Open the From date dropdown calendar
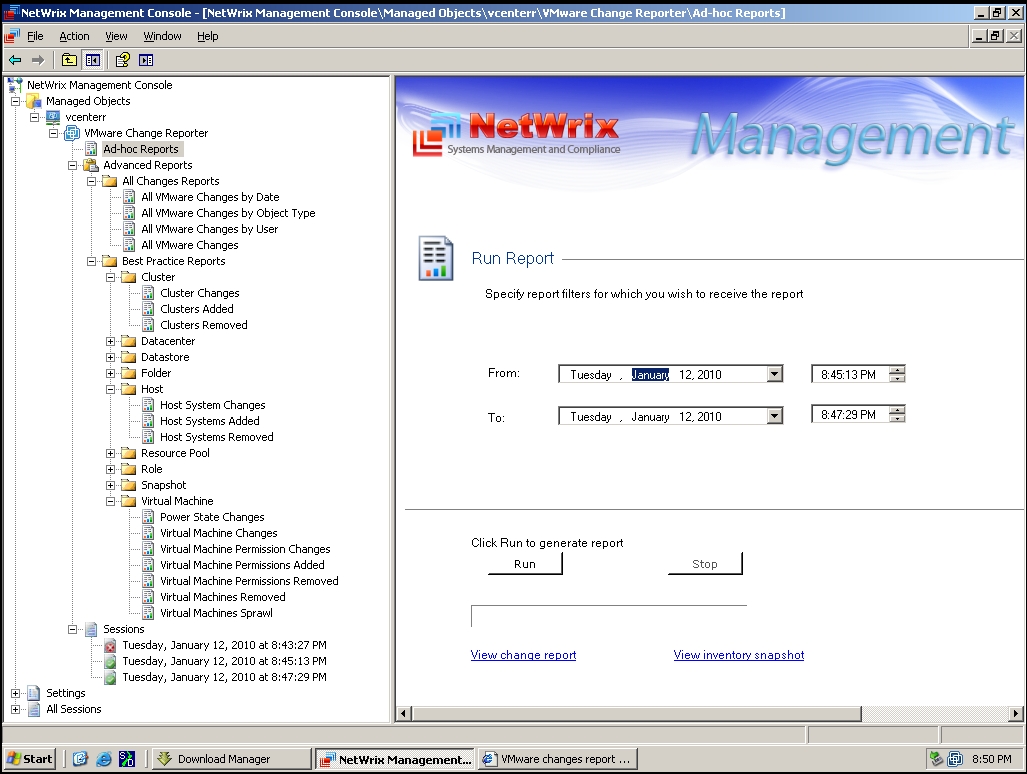 click(775, 374)
